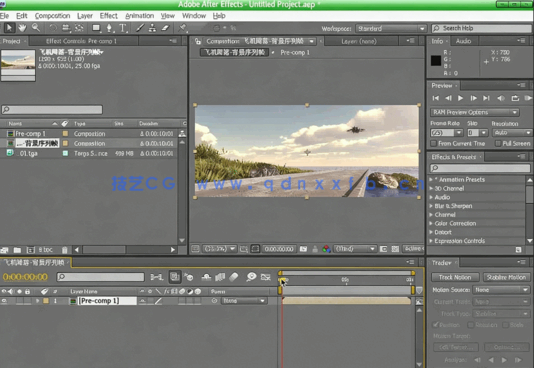This screenshot has height=368, width=534.
Task: Select the Puppet Pin tool
Action: pos(182,28)
